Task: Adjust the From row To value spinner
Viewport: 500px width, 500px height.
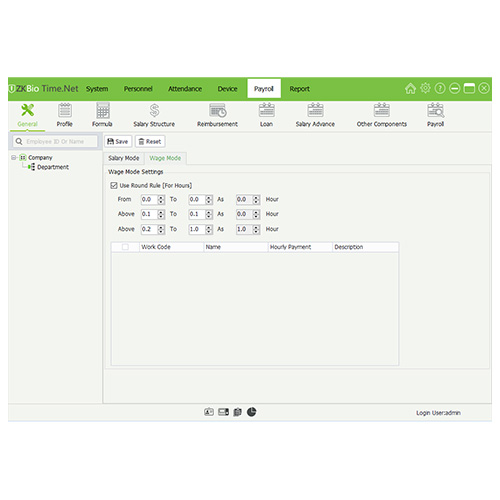Action: tap(209, 199)
